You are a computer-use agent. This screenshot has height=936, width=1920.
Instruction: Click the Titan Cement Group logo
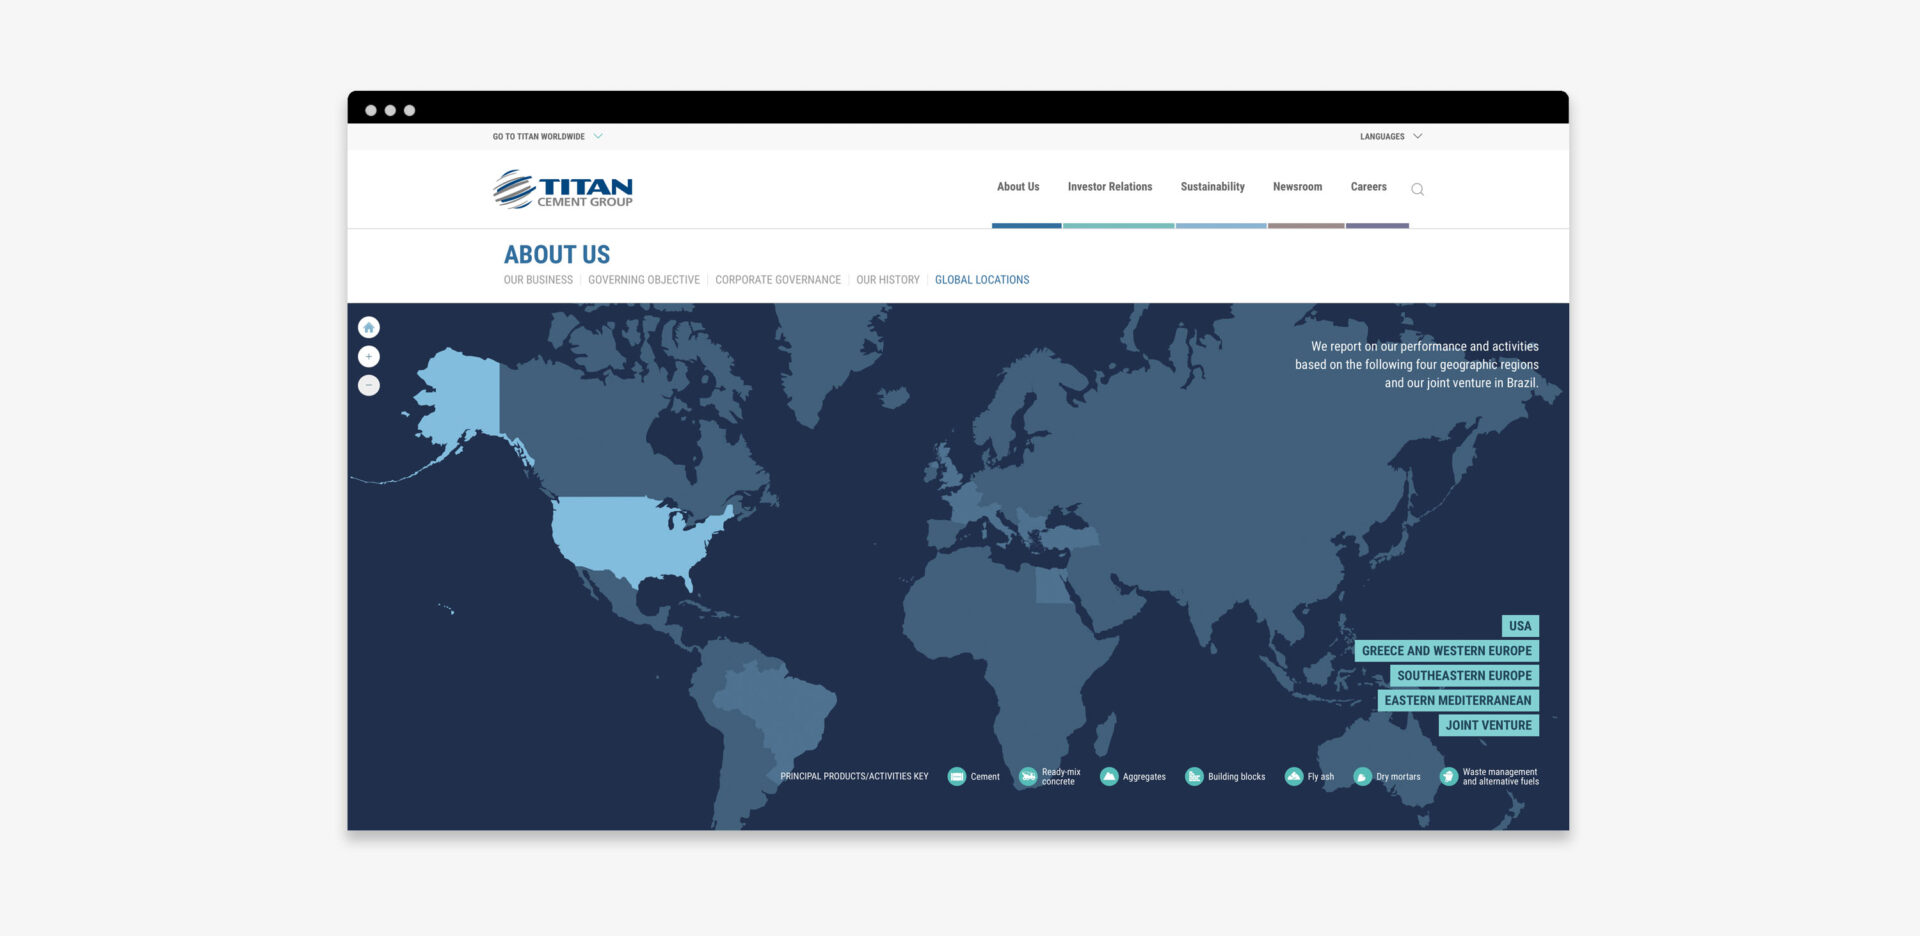[x=563, y=189]
